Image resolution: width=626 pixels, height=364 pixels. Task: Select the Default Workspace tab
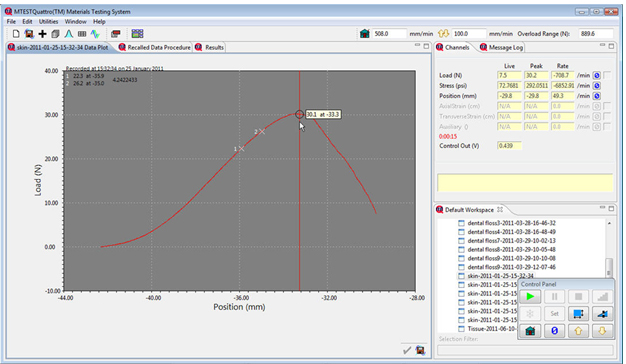tap(470, 210)
